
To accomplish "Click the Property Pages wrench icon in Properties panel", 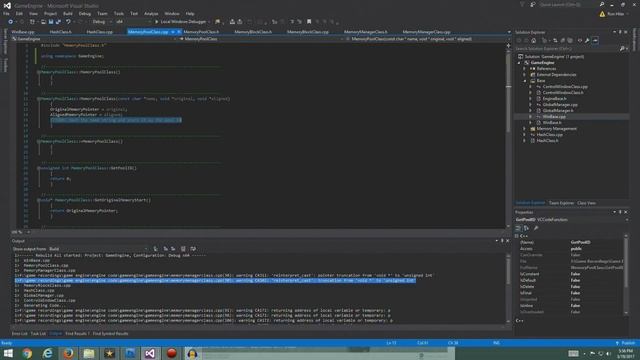I will point(536,228).
